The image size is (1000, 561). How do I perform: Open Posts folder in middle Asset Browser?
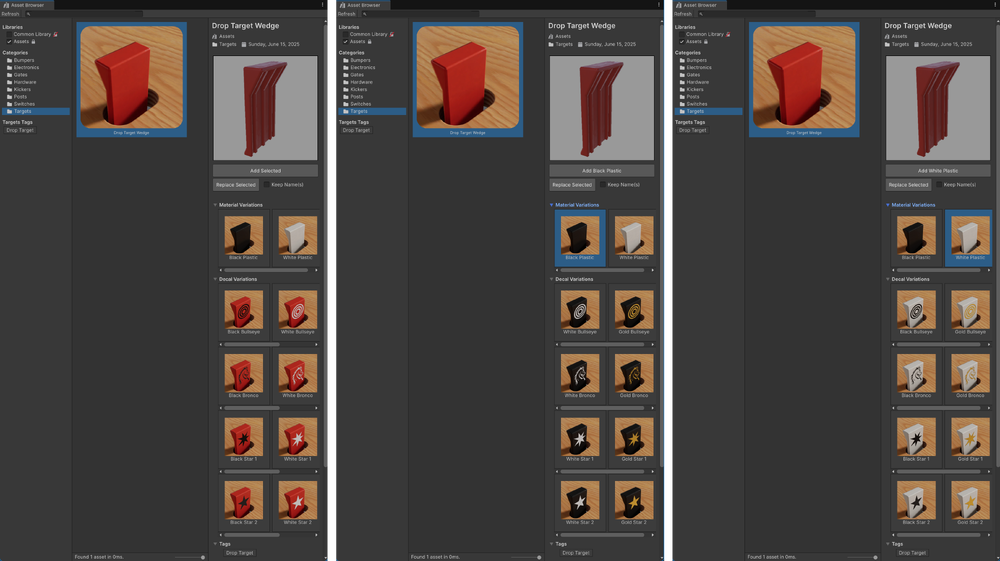coord(357,97)
